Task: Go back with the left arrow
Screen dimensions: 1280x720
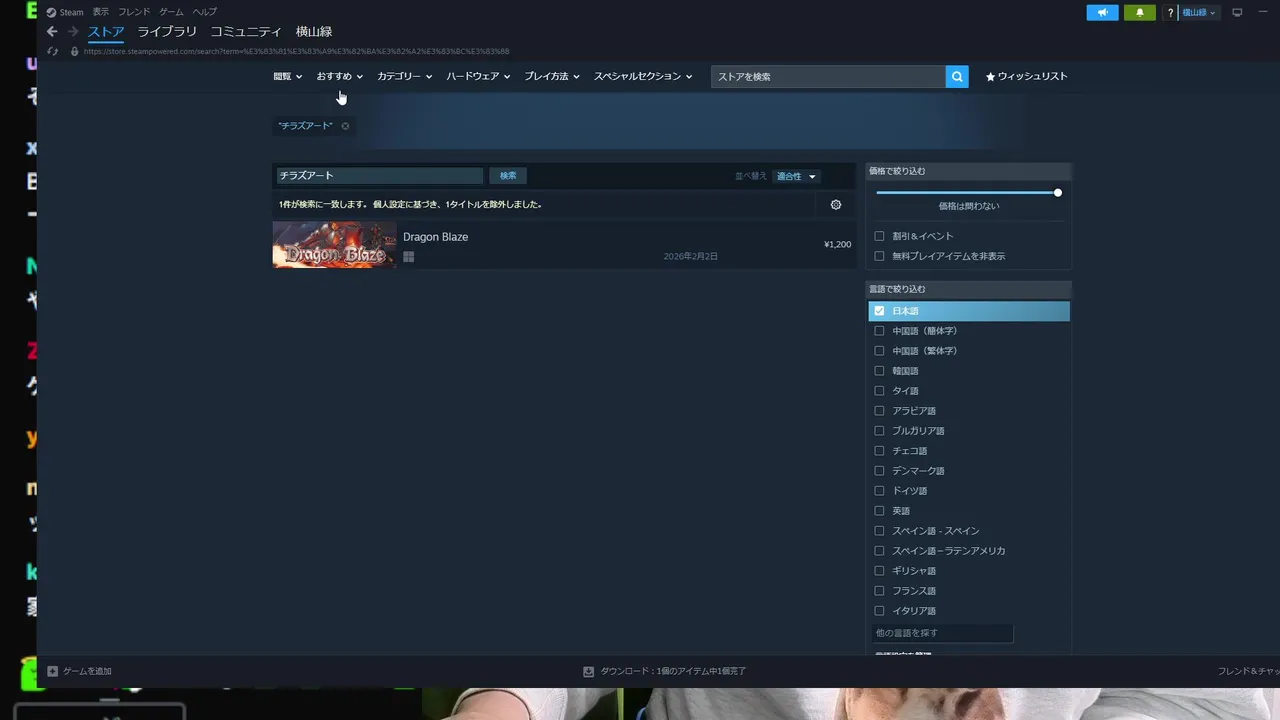Action: pyautogui.click(x=52, y=32)
